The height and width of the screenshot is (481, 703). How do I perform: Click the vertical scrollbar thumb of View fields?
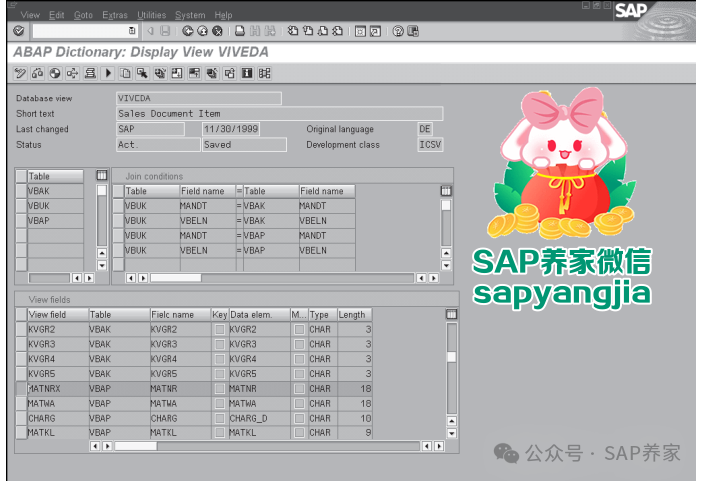pyautogui.click(x=451, y=357)
